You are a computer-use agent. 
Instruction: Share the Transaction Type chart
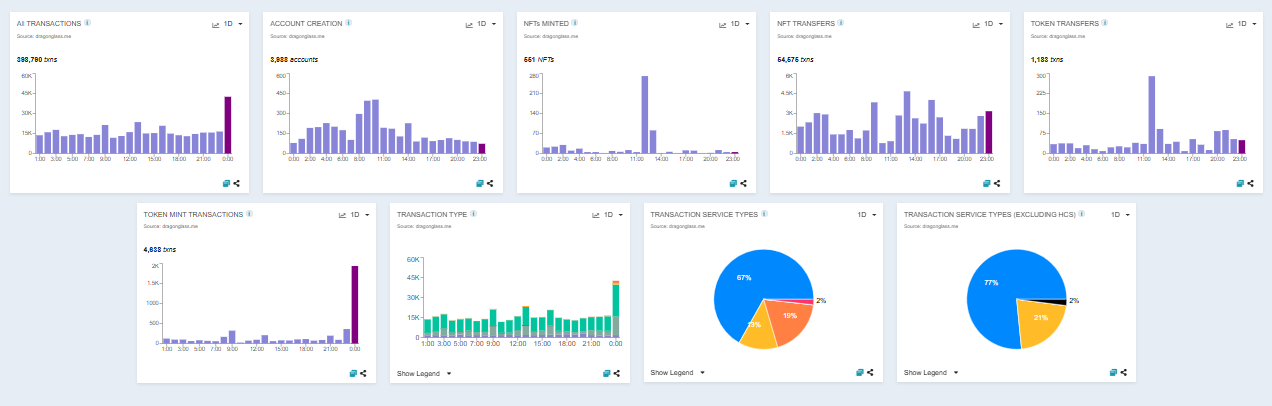(617, 373)
